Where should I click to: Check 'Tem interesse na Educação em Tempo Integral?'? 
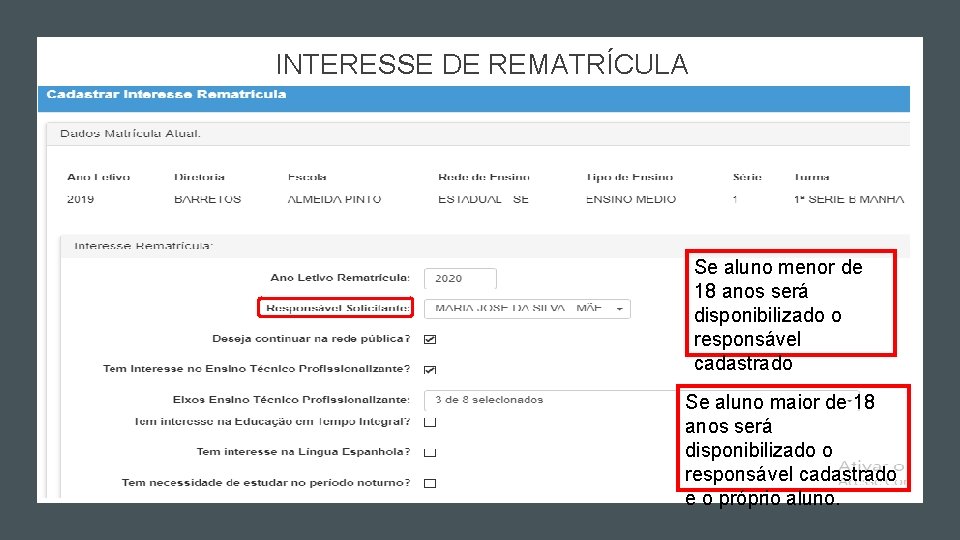click(430, 422)
